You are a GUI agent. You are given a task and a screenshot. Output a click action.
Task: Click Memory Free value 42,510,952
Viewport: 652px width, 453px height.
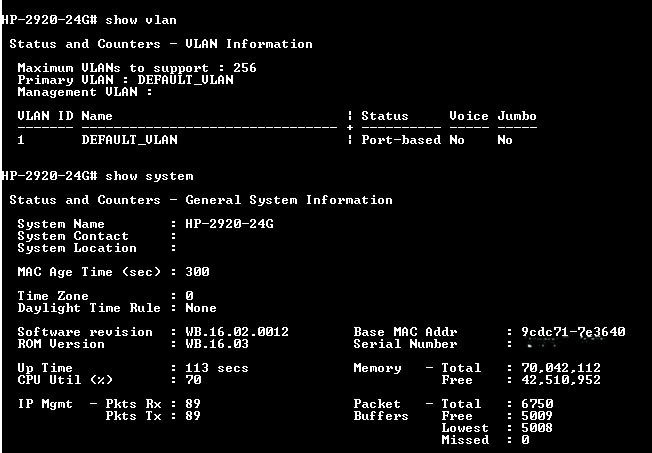coord(561,380)
